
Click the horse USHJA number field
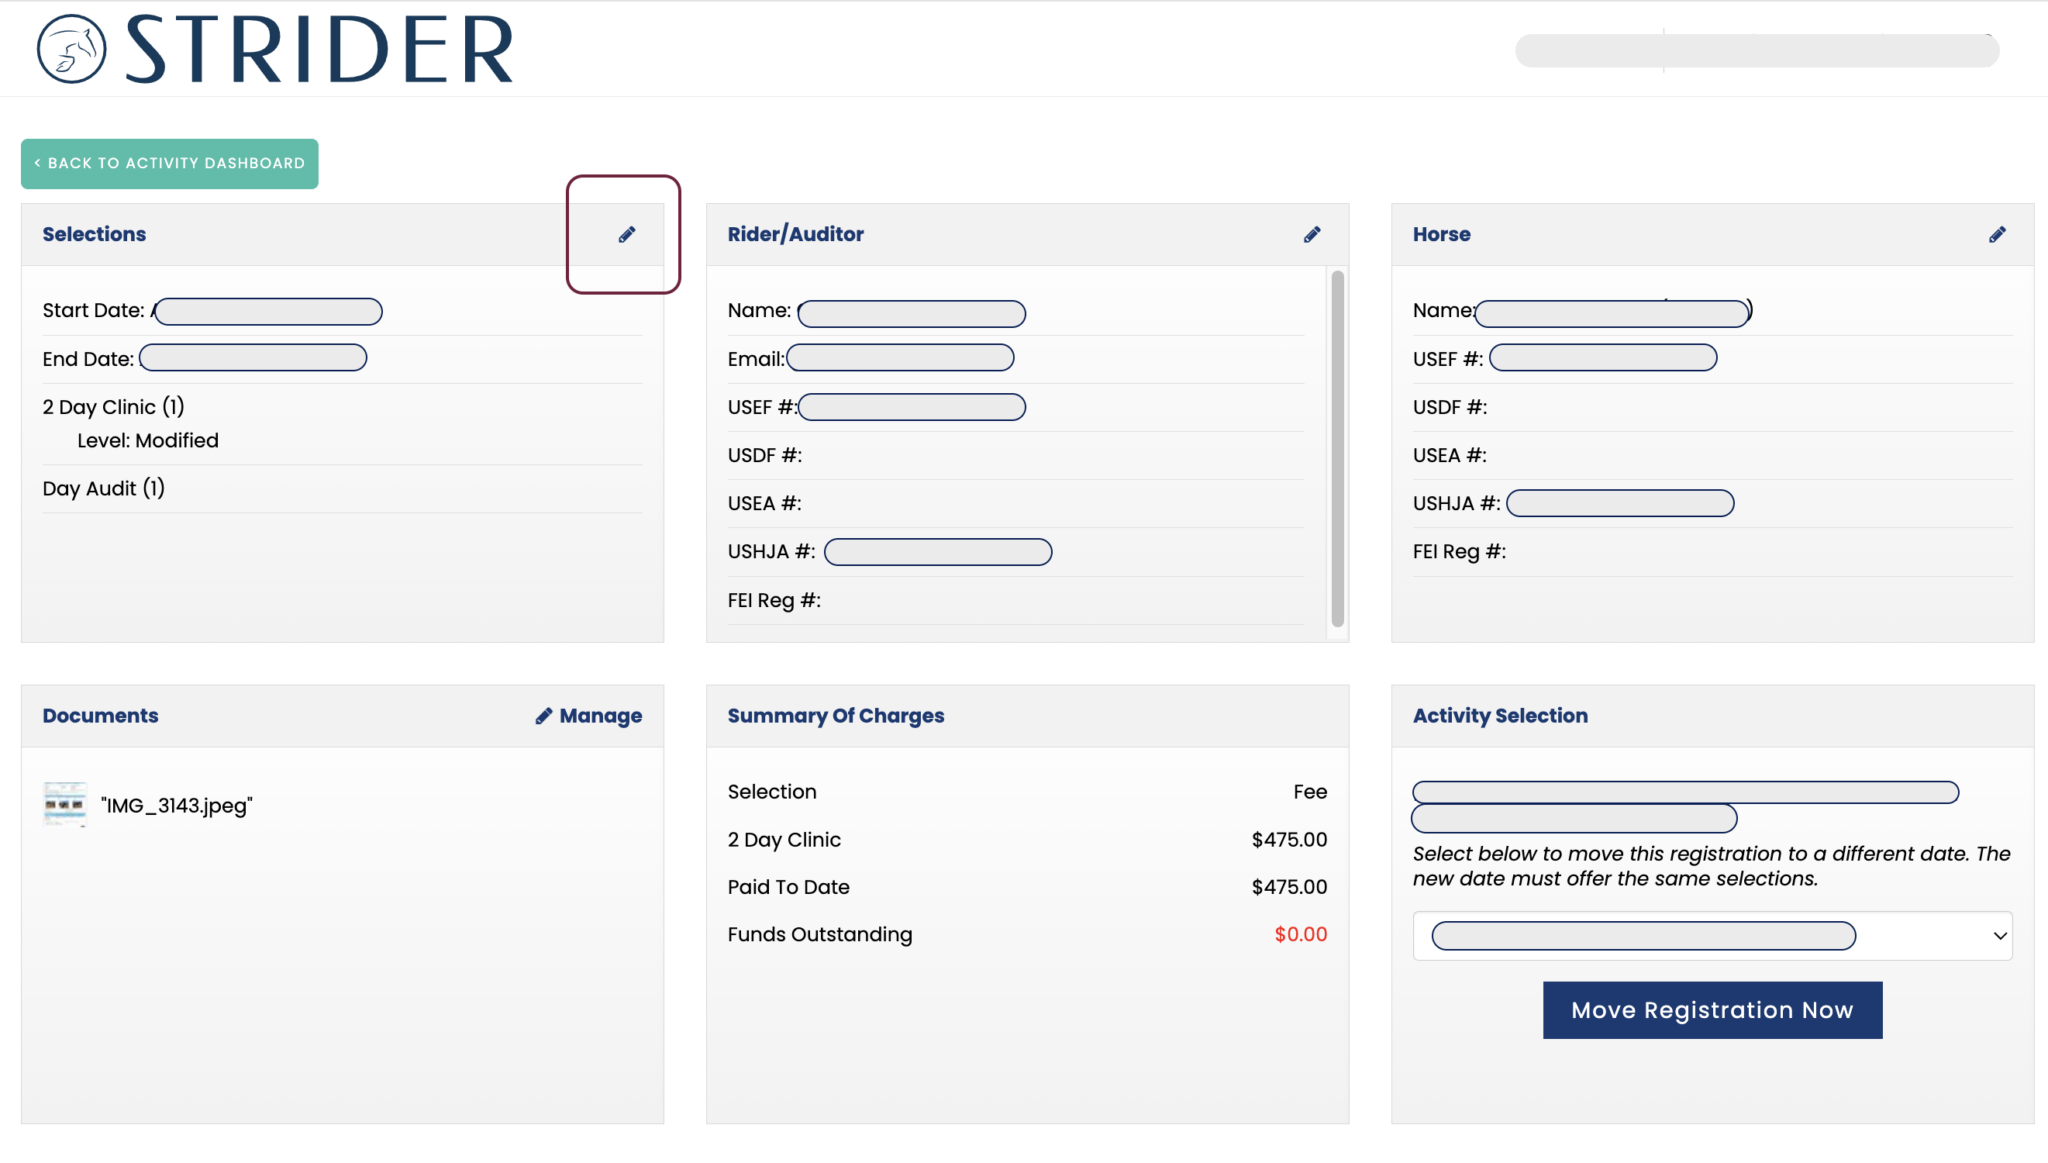[1620, 503]
